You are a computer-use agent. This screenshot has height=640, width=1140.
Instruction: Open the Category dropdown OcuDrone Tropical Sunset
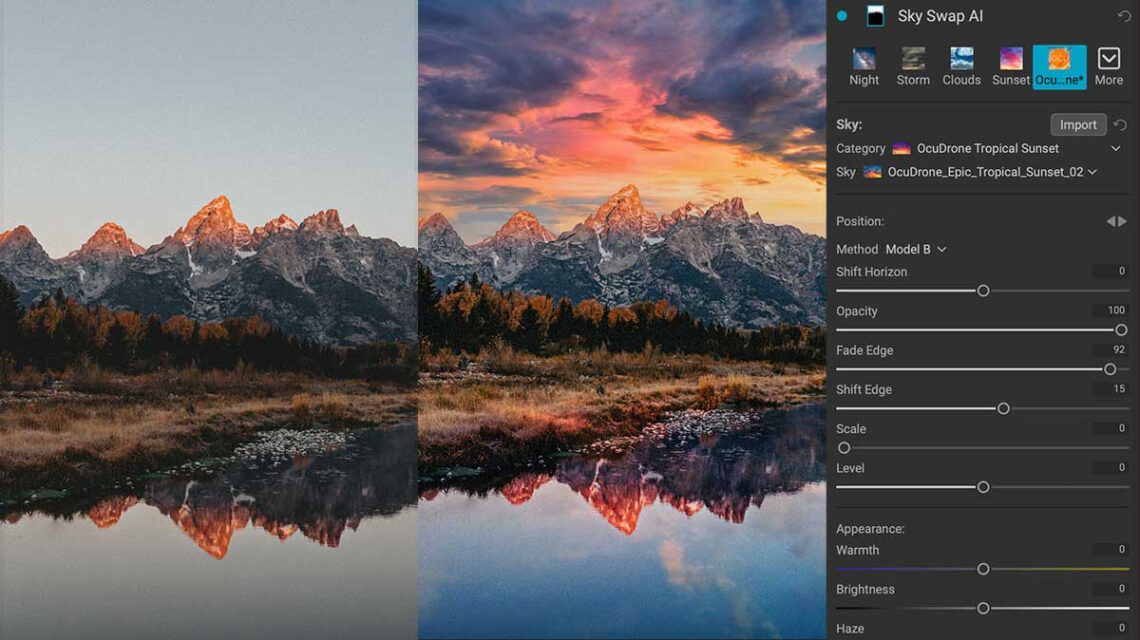point(1018,148)
